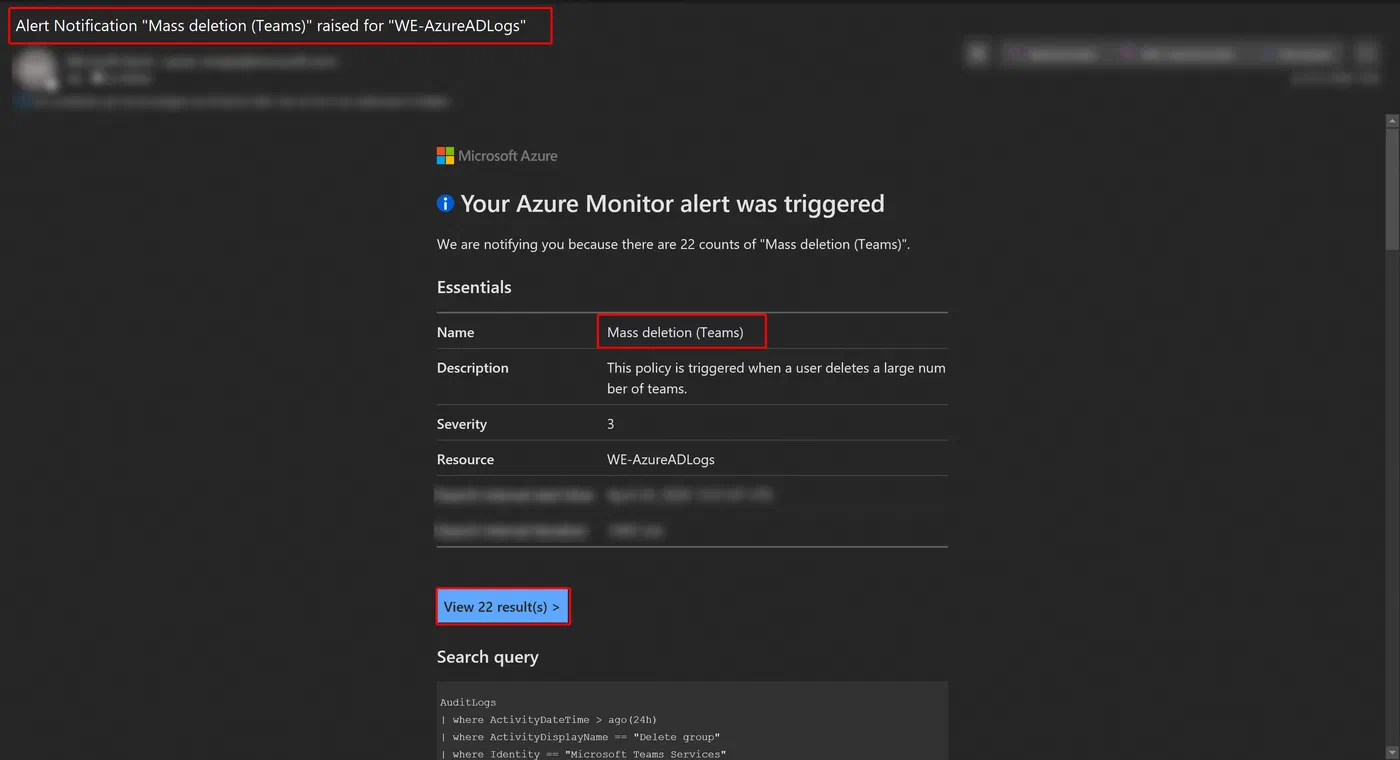Select heading "Your Azure Monitor alert was triggered"
This screenshot has height=760, width=1400.
672,203
